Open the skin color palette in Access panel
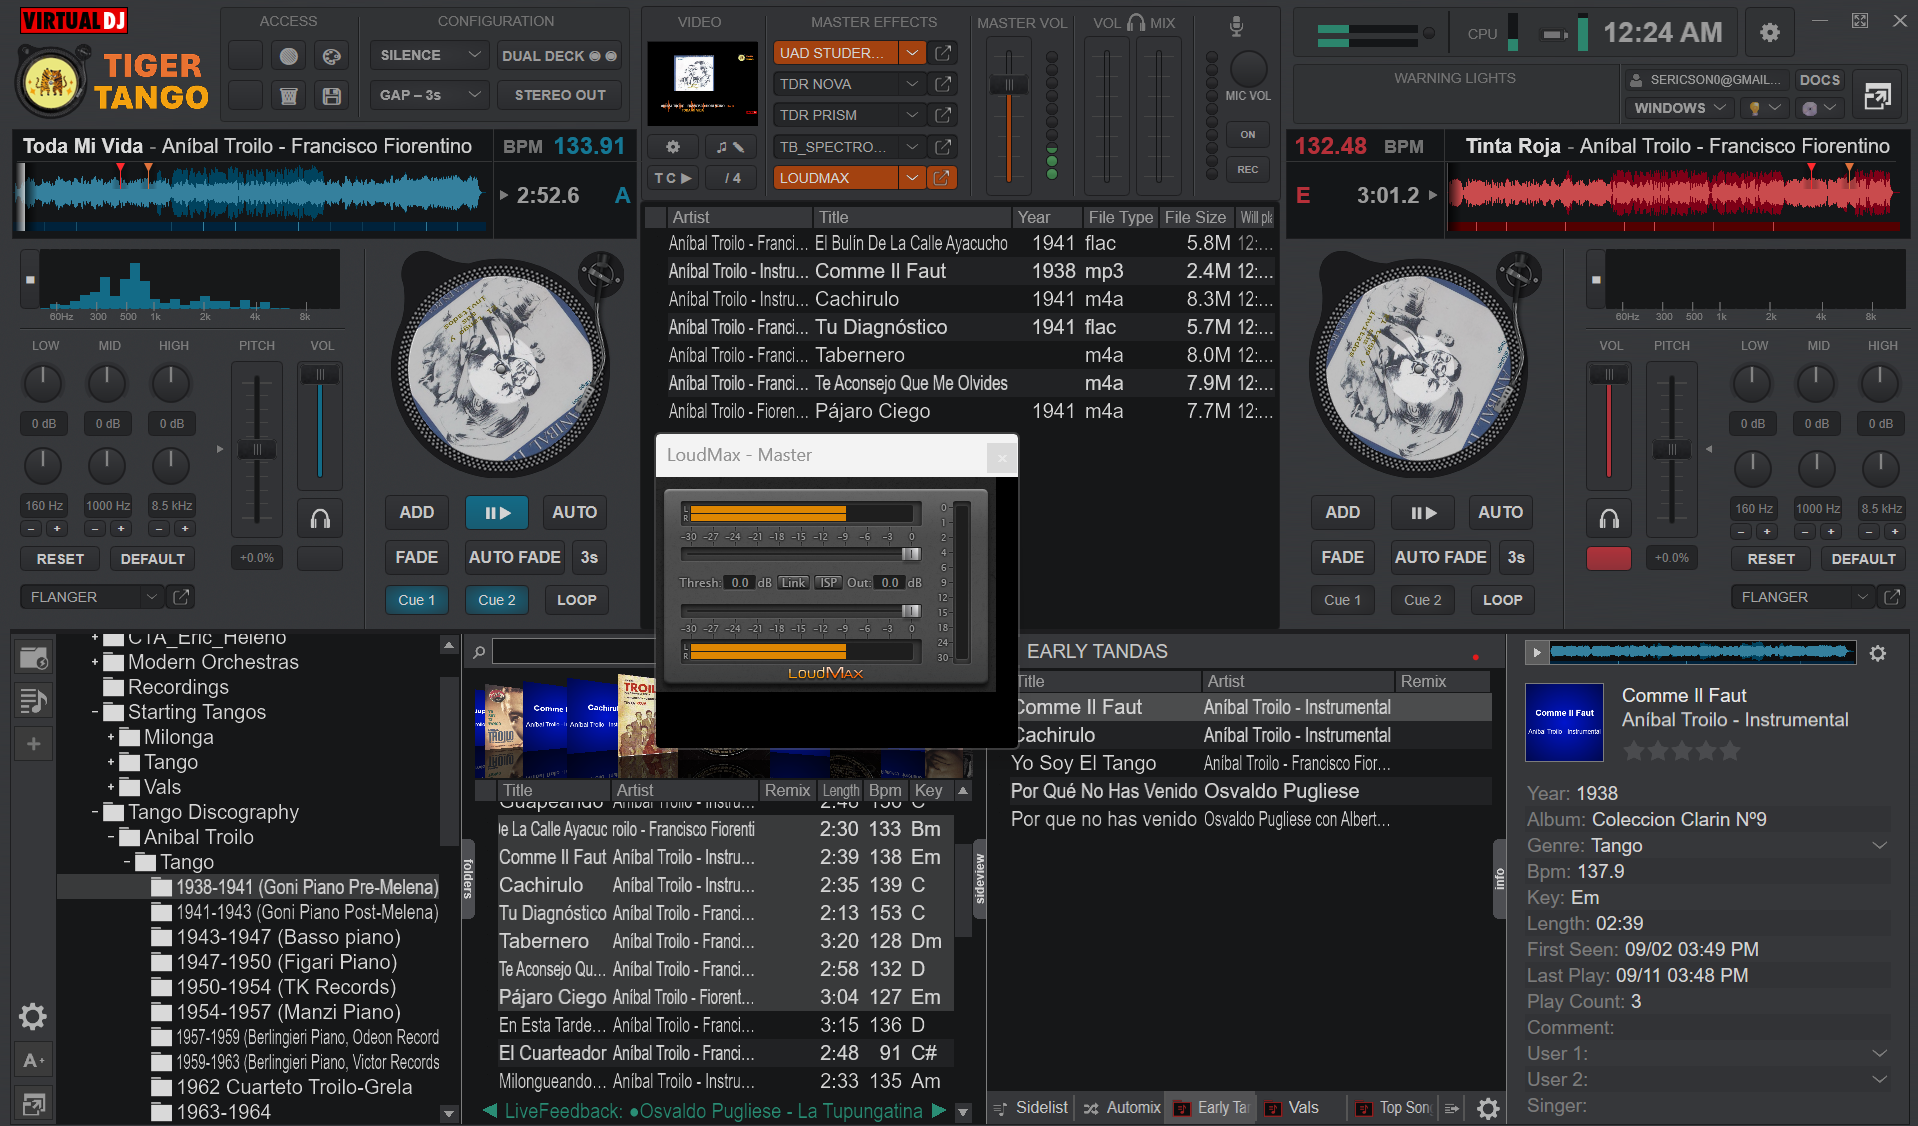This screenshot has height=1126, width=1918. pos(332,56)
